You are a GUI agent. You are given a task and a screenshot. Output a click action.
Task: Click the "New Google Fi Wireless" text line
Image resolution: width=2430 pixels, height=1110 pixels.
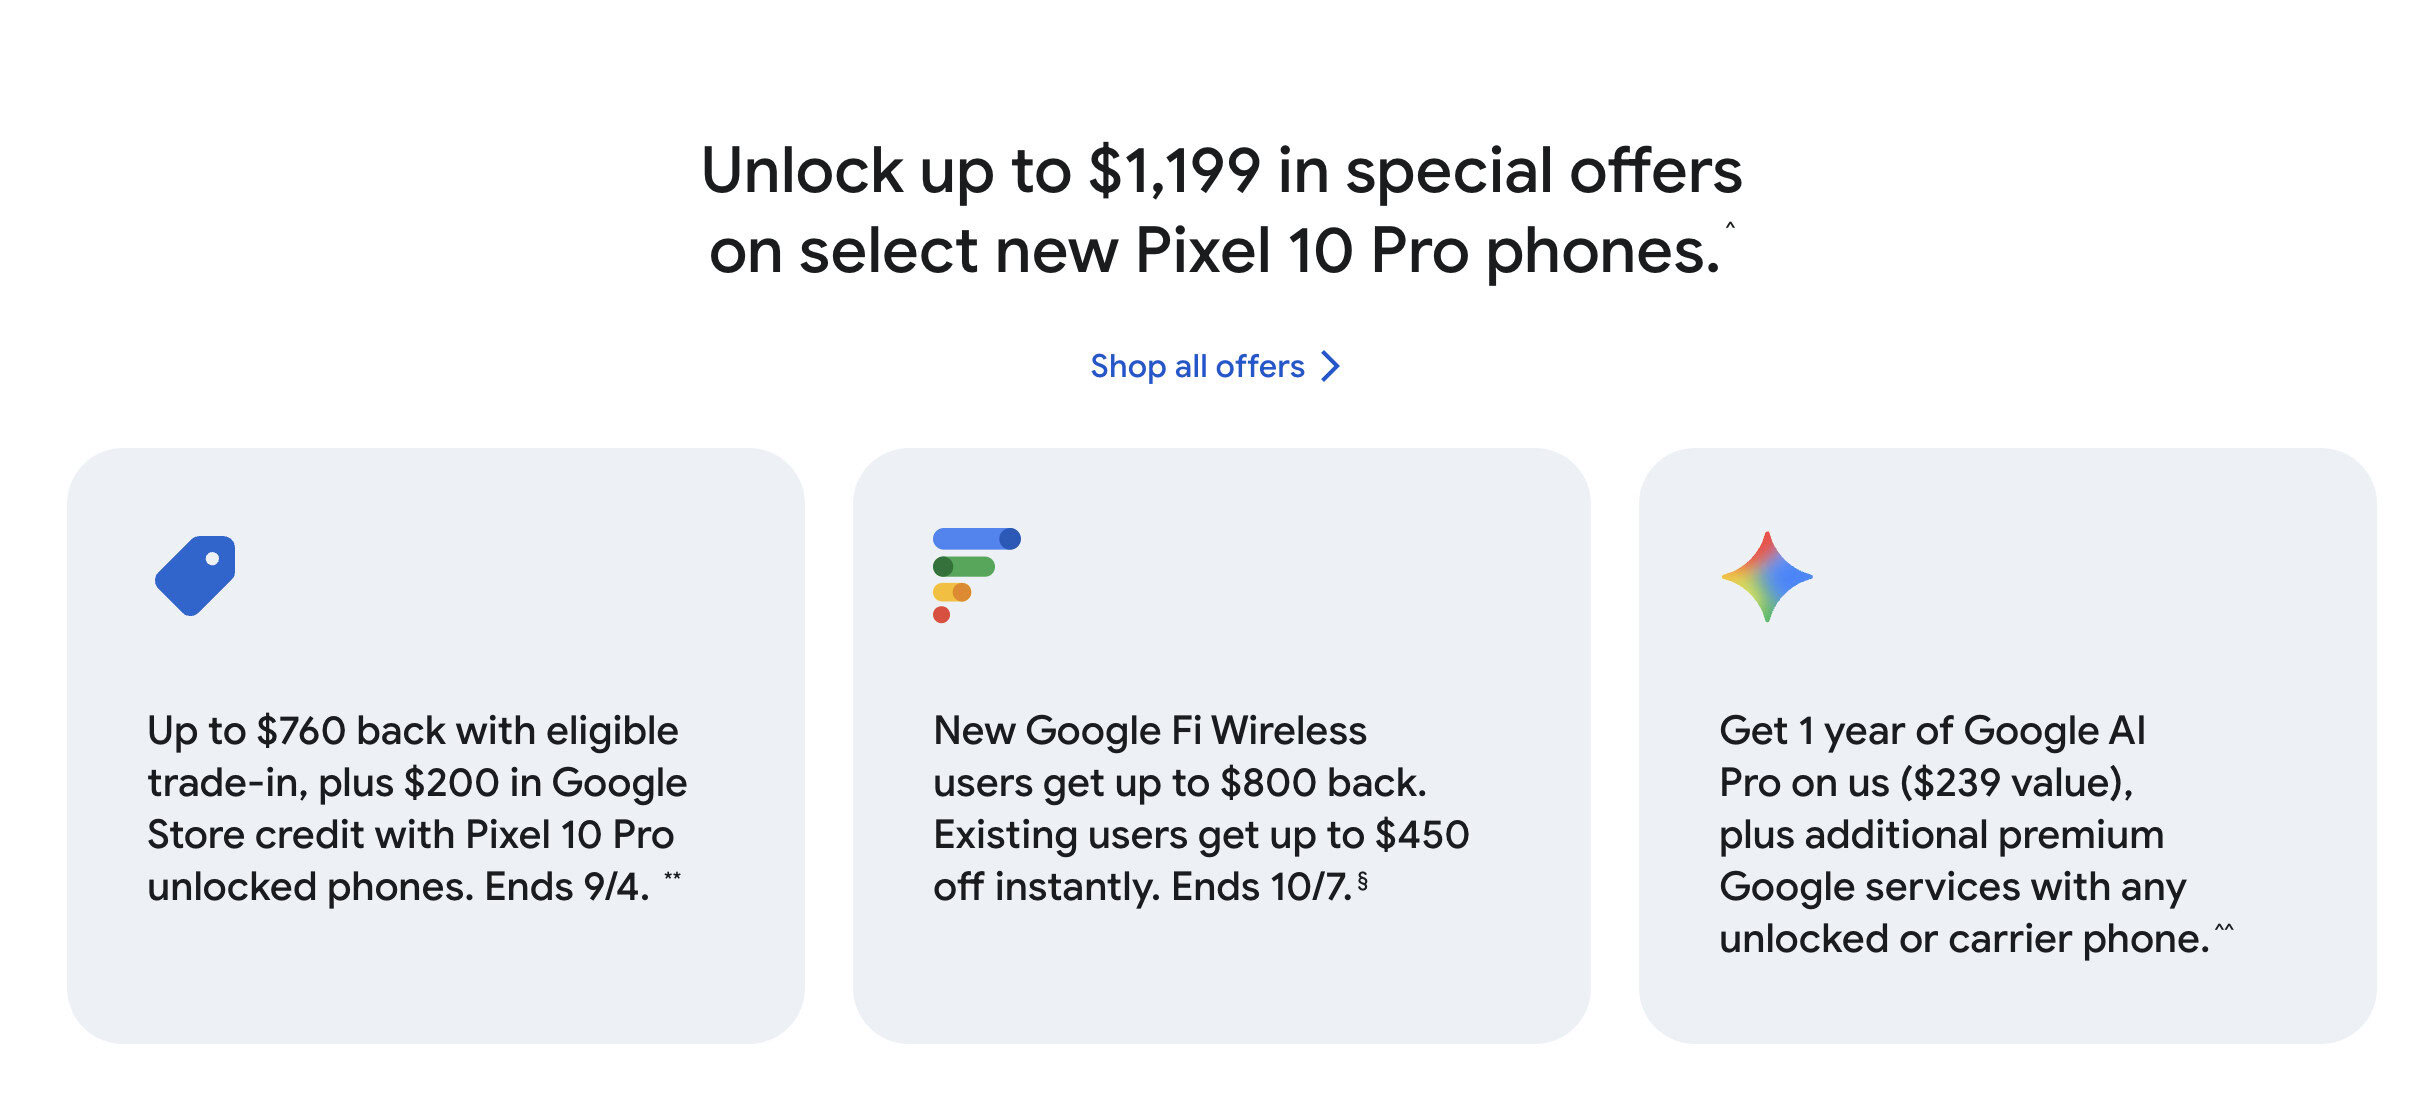(x=1149, y=731)
